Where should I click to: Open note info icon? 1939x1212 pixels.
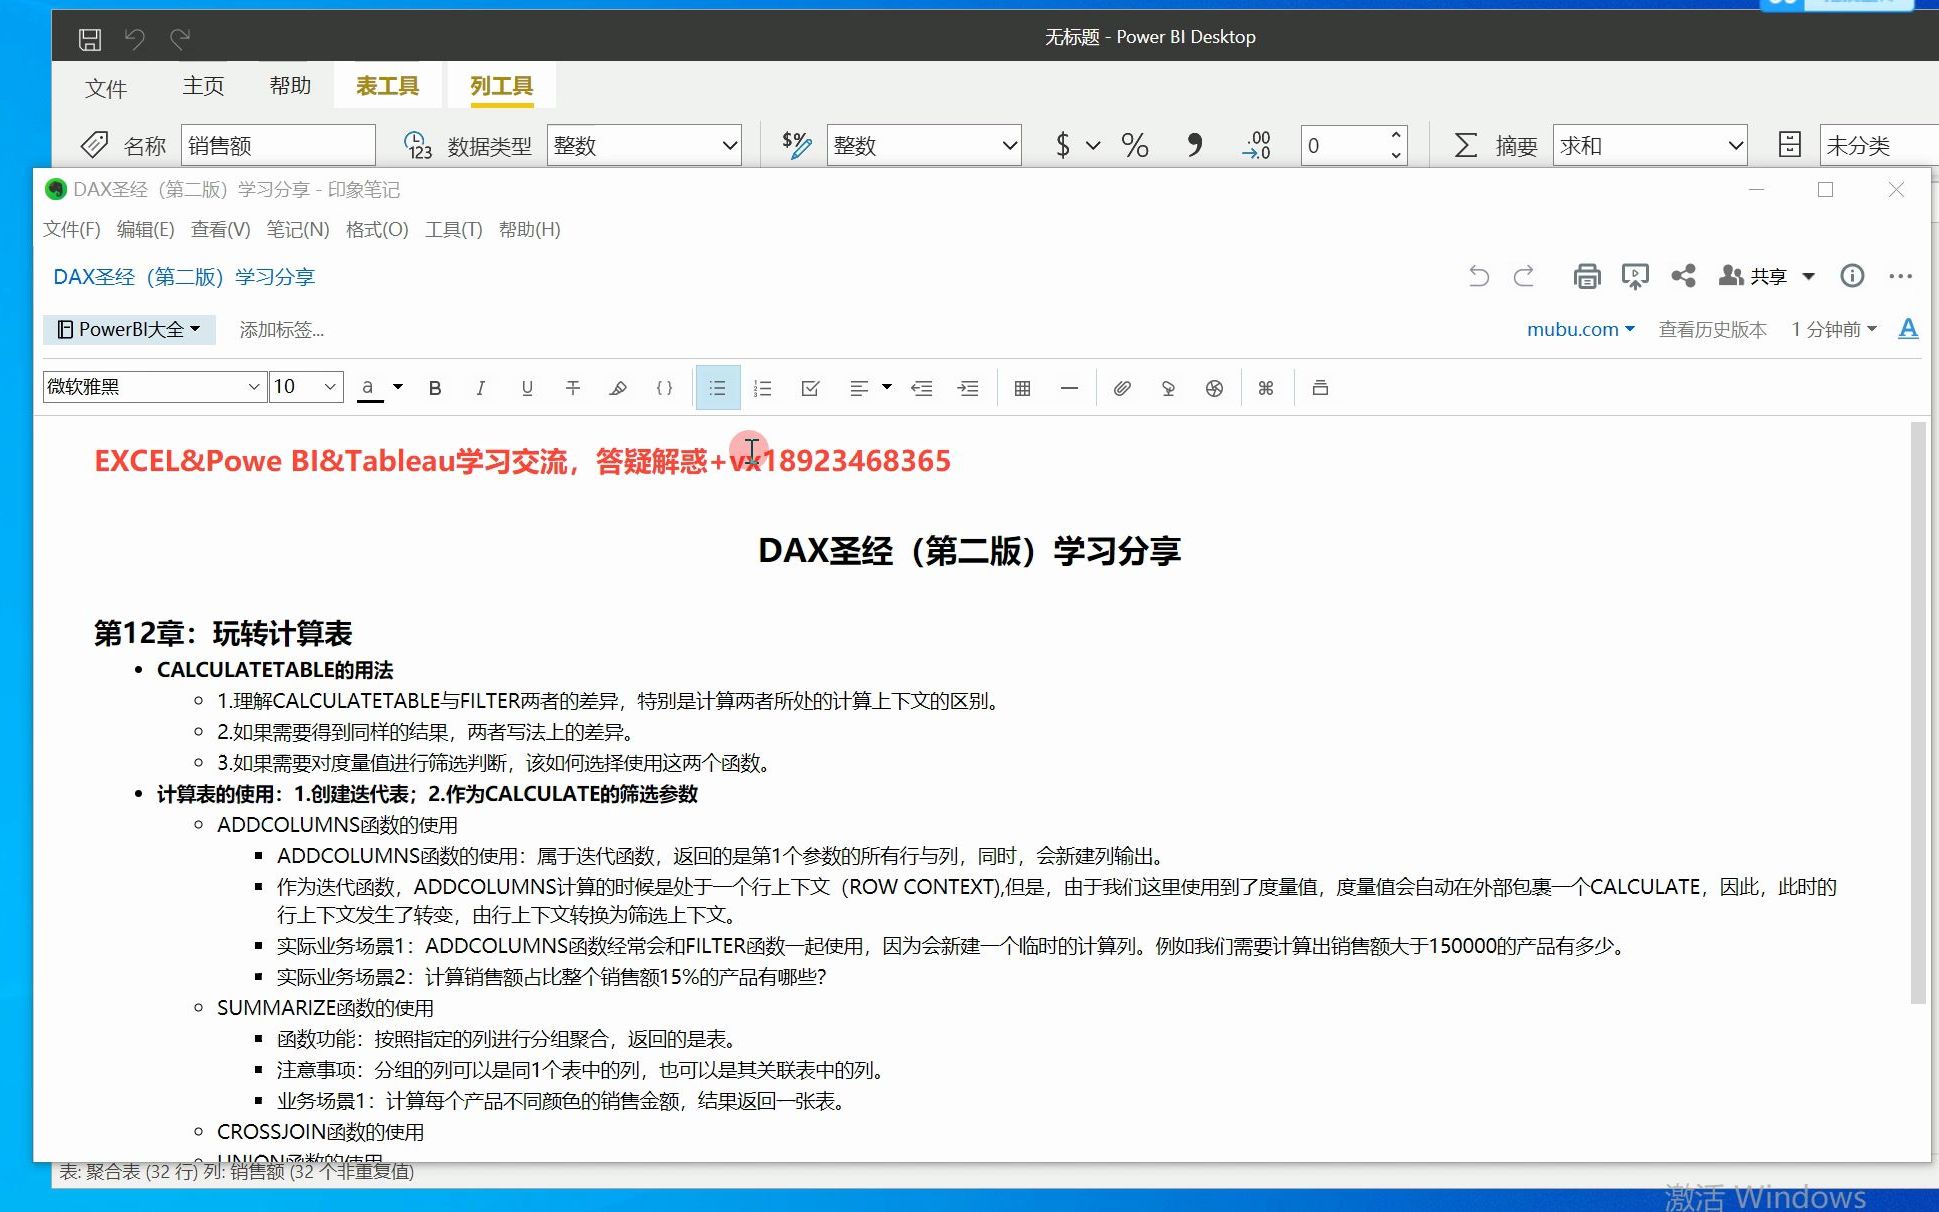click(1852, 276)
